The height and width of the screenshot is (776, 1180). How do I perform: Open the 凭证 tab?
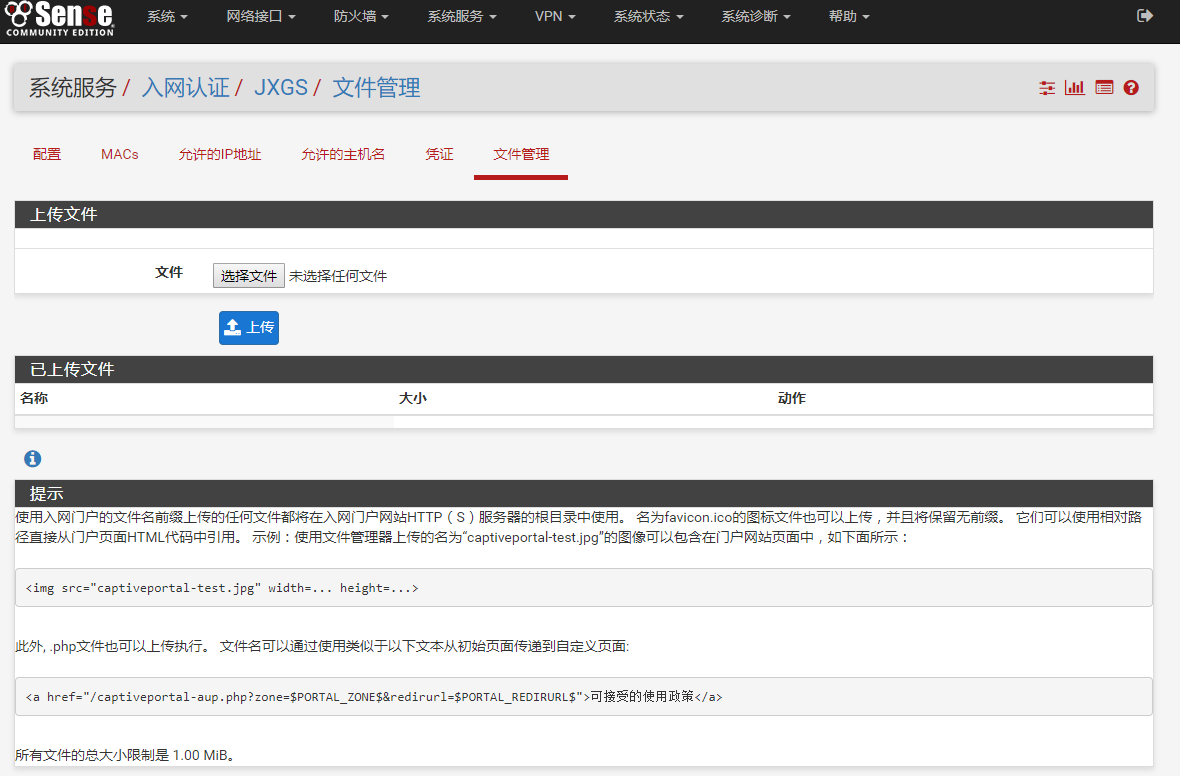(x=439, y=154)
